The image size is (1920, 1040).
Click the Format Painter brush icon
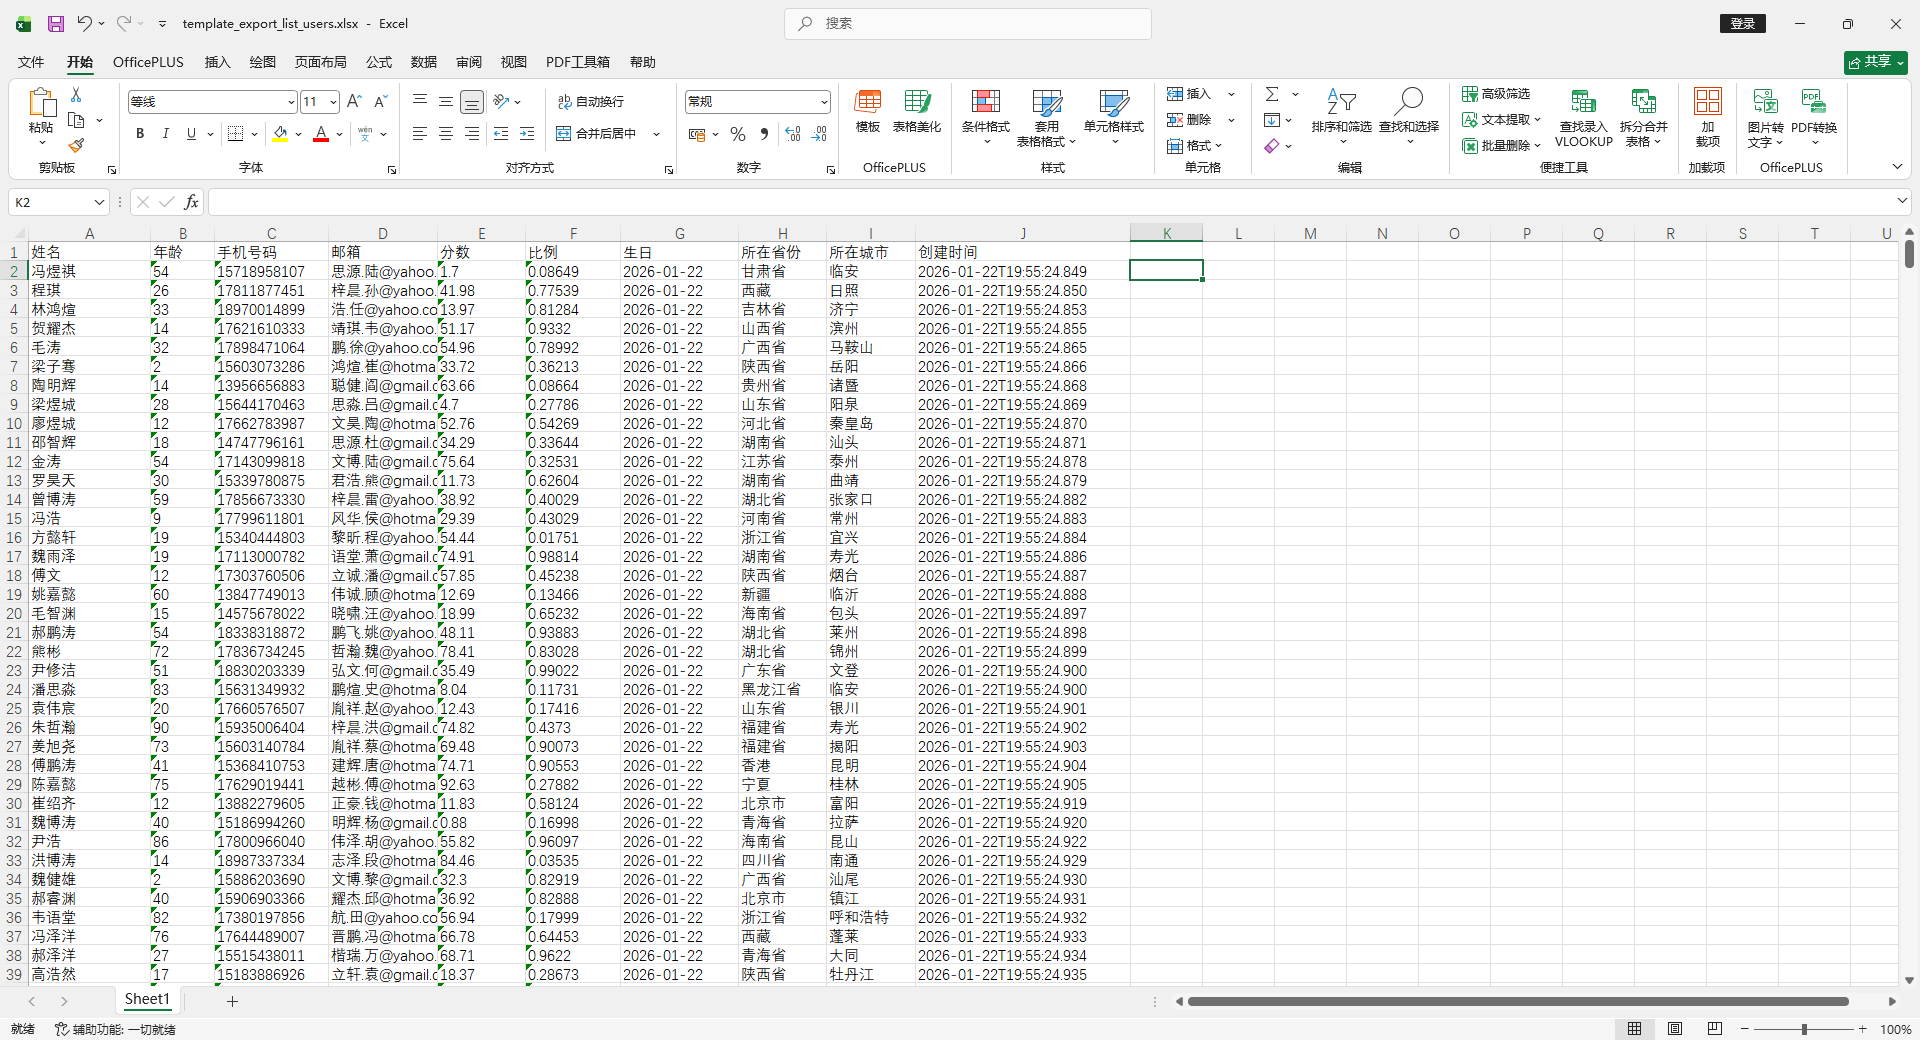coord(76,145)
